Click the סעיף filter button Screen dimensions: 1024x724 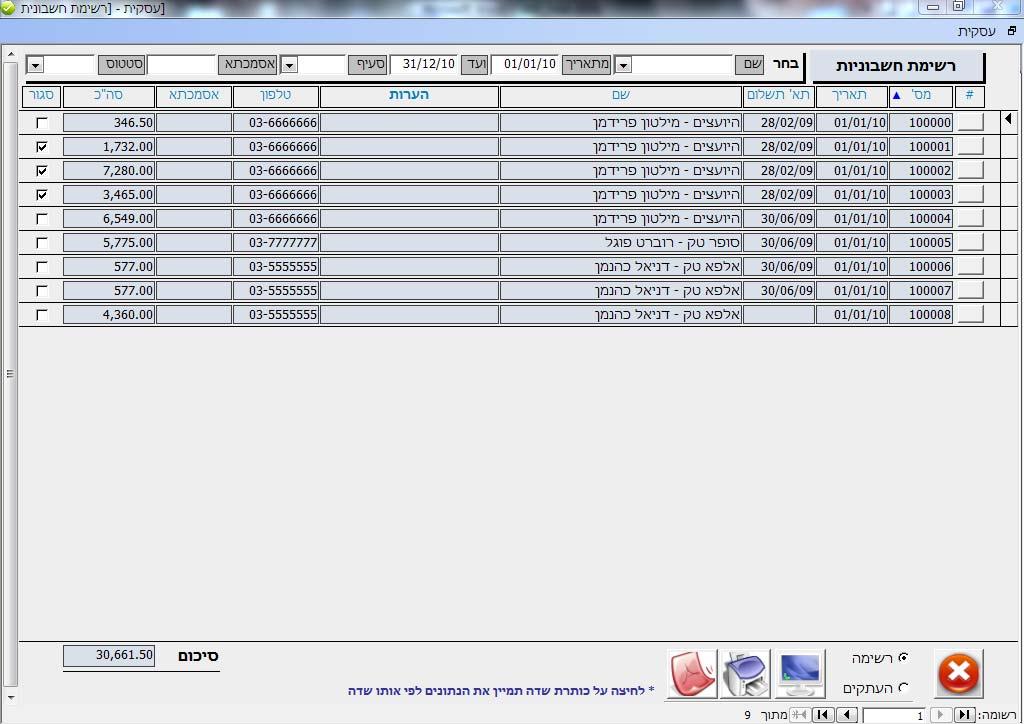pos(368,65)
